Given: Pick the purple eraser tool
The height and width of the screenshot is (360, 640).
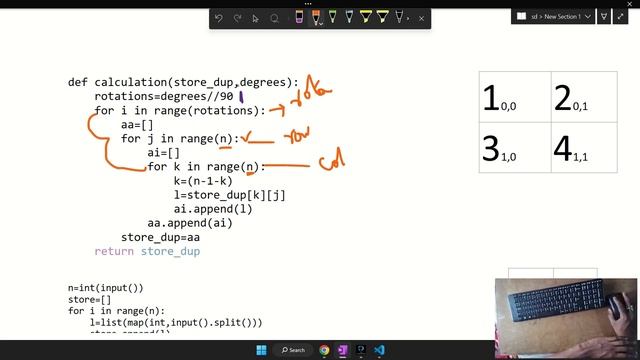Looking at the screenshot, I should point(299,18).
